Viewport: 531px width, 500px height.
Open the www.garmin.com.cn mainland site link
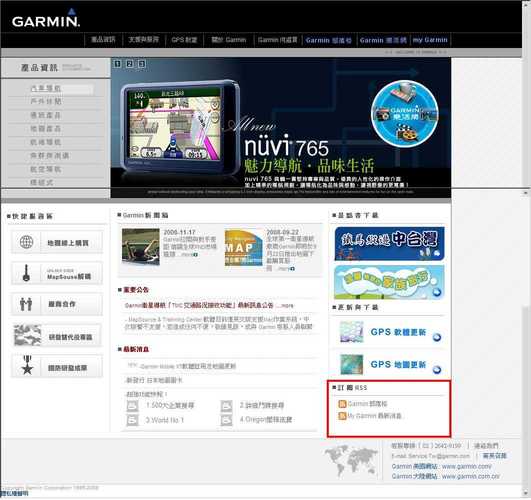[471, 476]
